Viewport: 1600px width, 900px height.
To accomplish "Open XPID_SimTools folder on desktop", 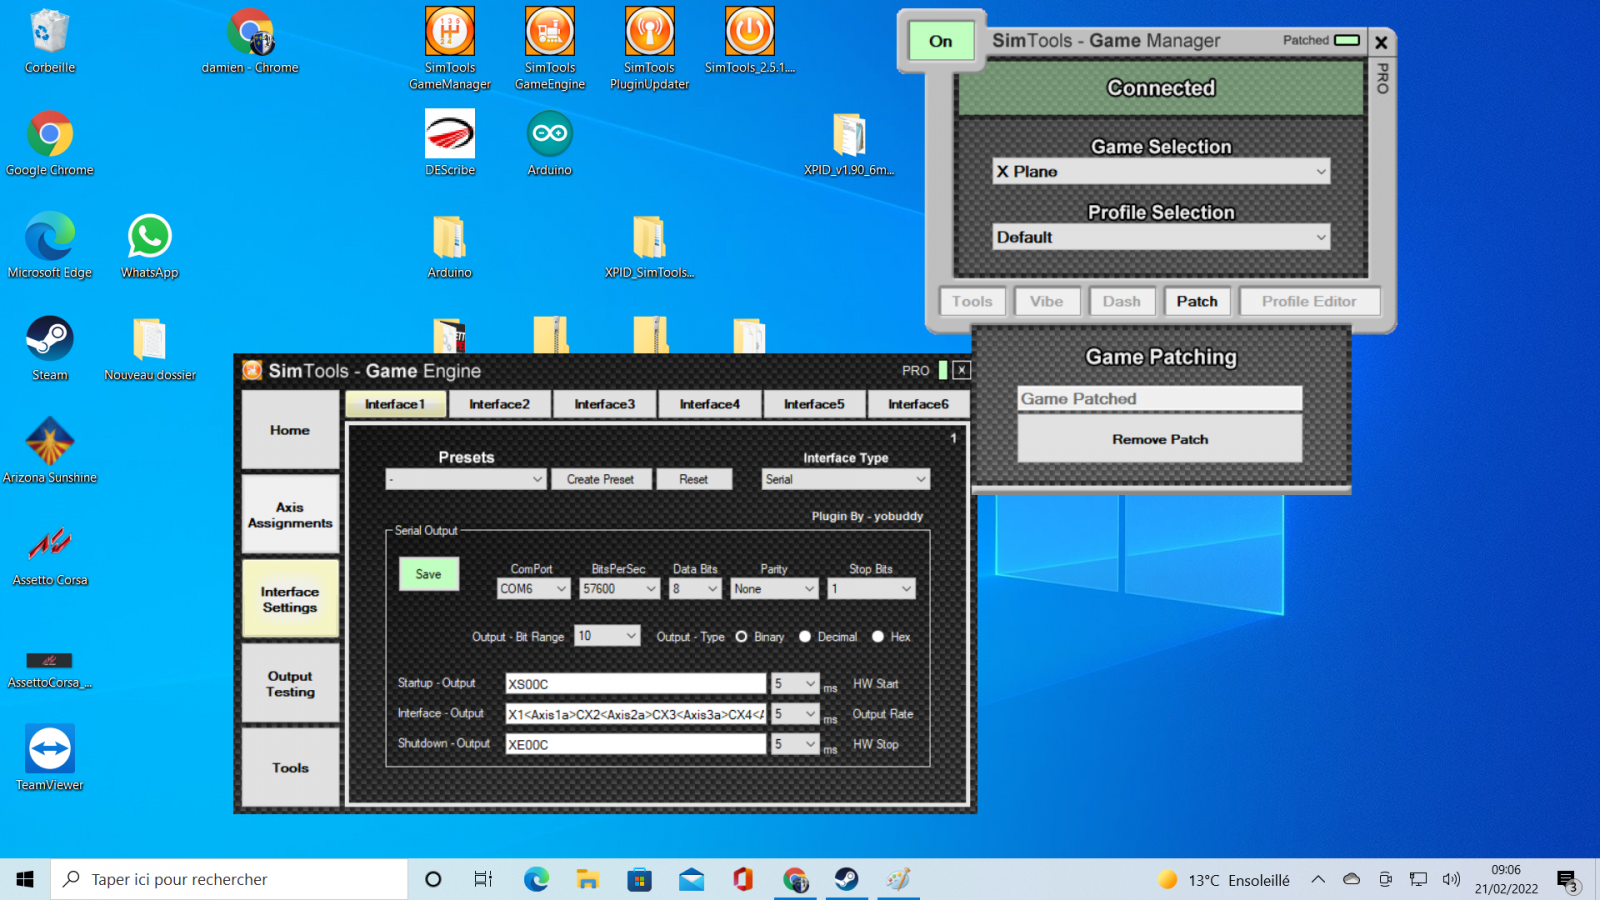I will (650, 246).
